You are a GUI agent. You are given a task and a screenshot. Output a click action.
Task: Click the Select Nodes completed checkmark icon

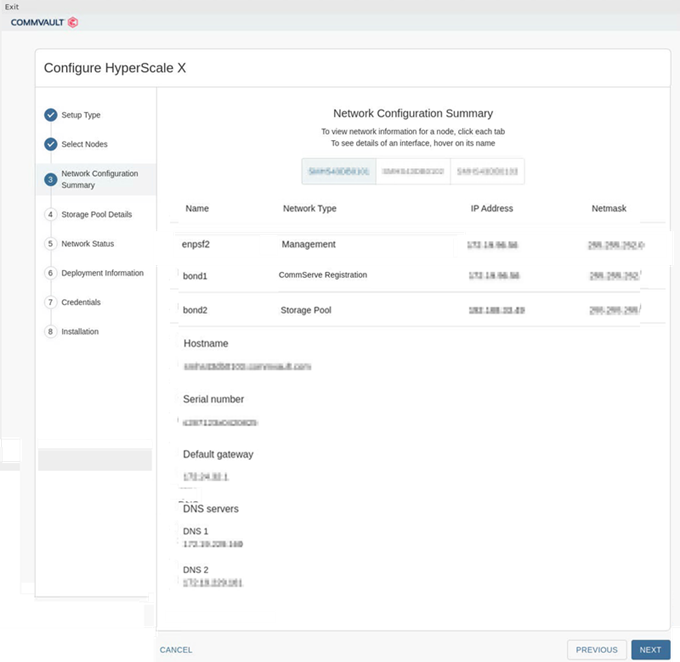(x=50, y=144)
